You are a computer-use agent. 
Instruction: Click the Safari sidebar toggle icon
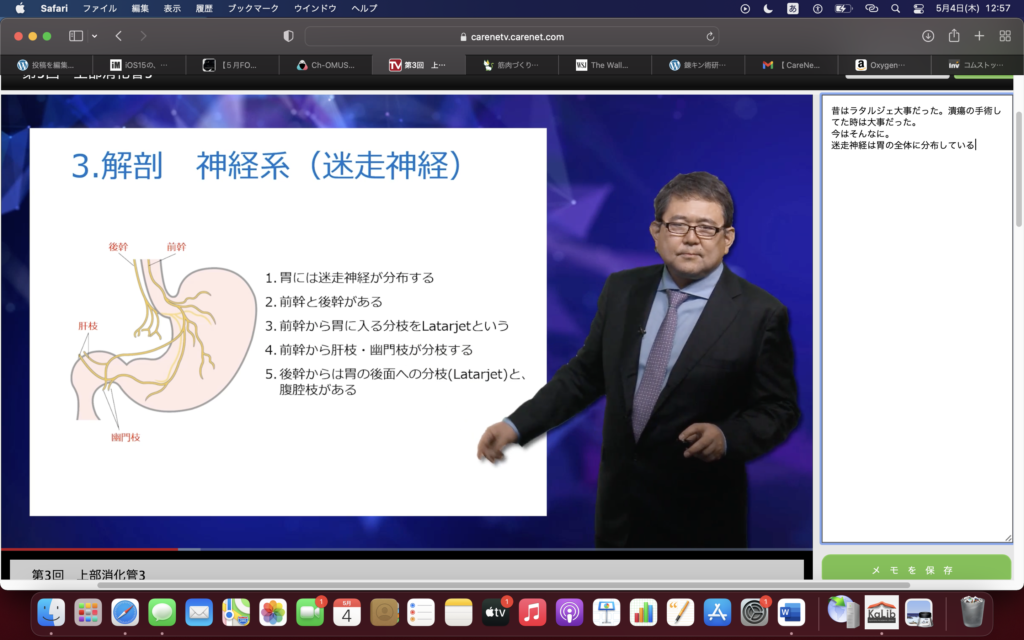pyautogui.click(x=75, y=36)
